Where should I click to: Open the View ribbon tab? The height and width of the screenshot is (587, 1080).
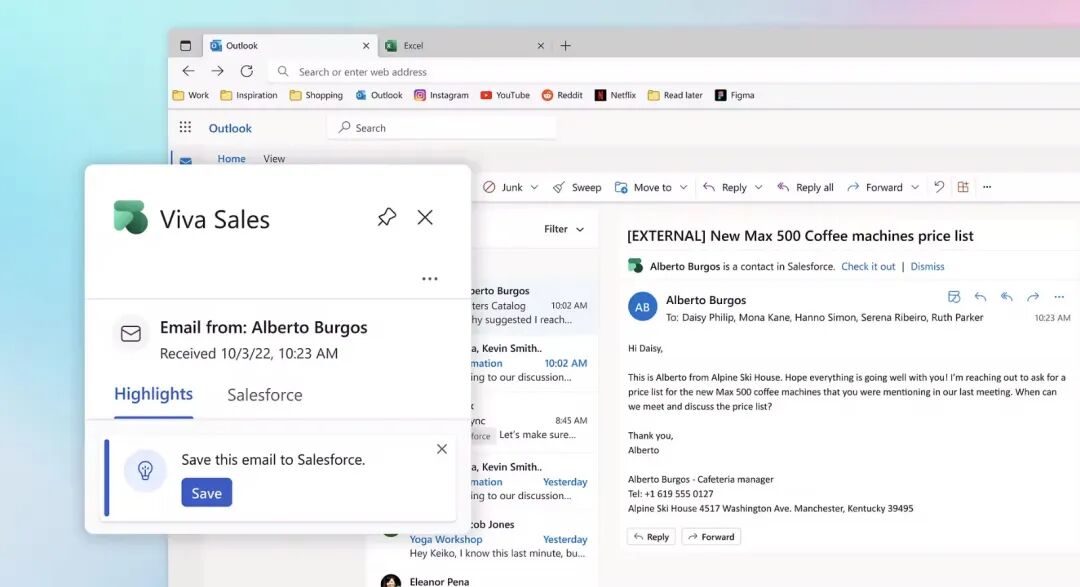point(274,158)
